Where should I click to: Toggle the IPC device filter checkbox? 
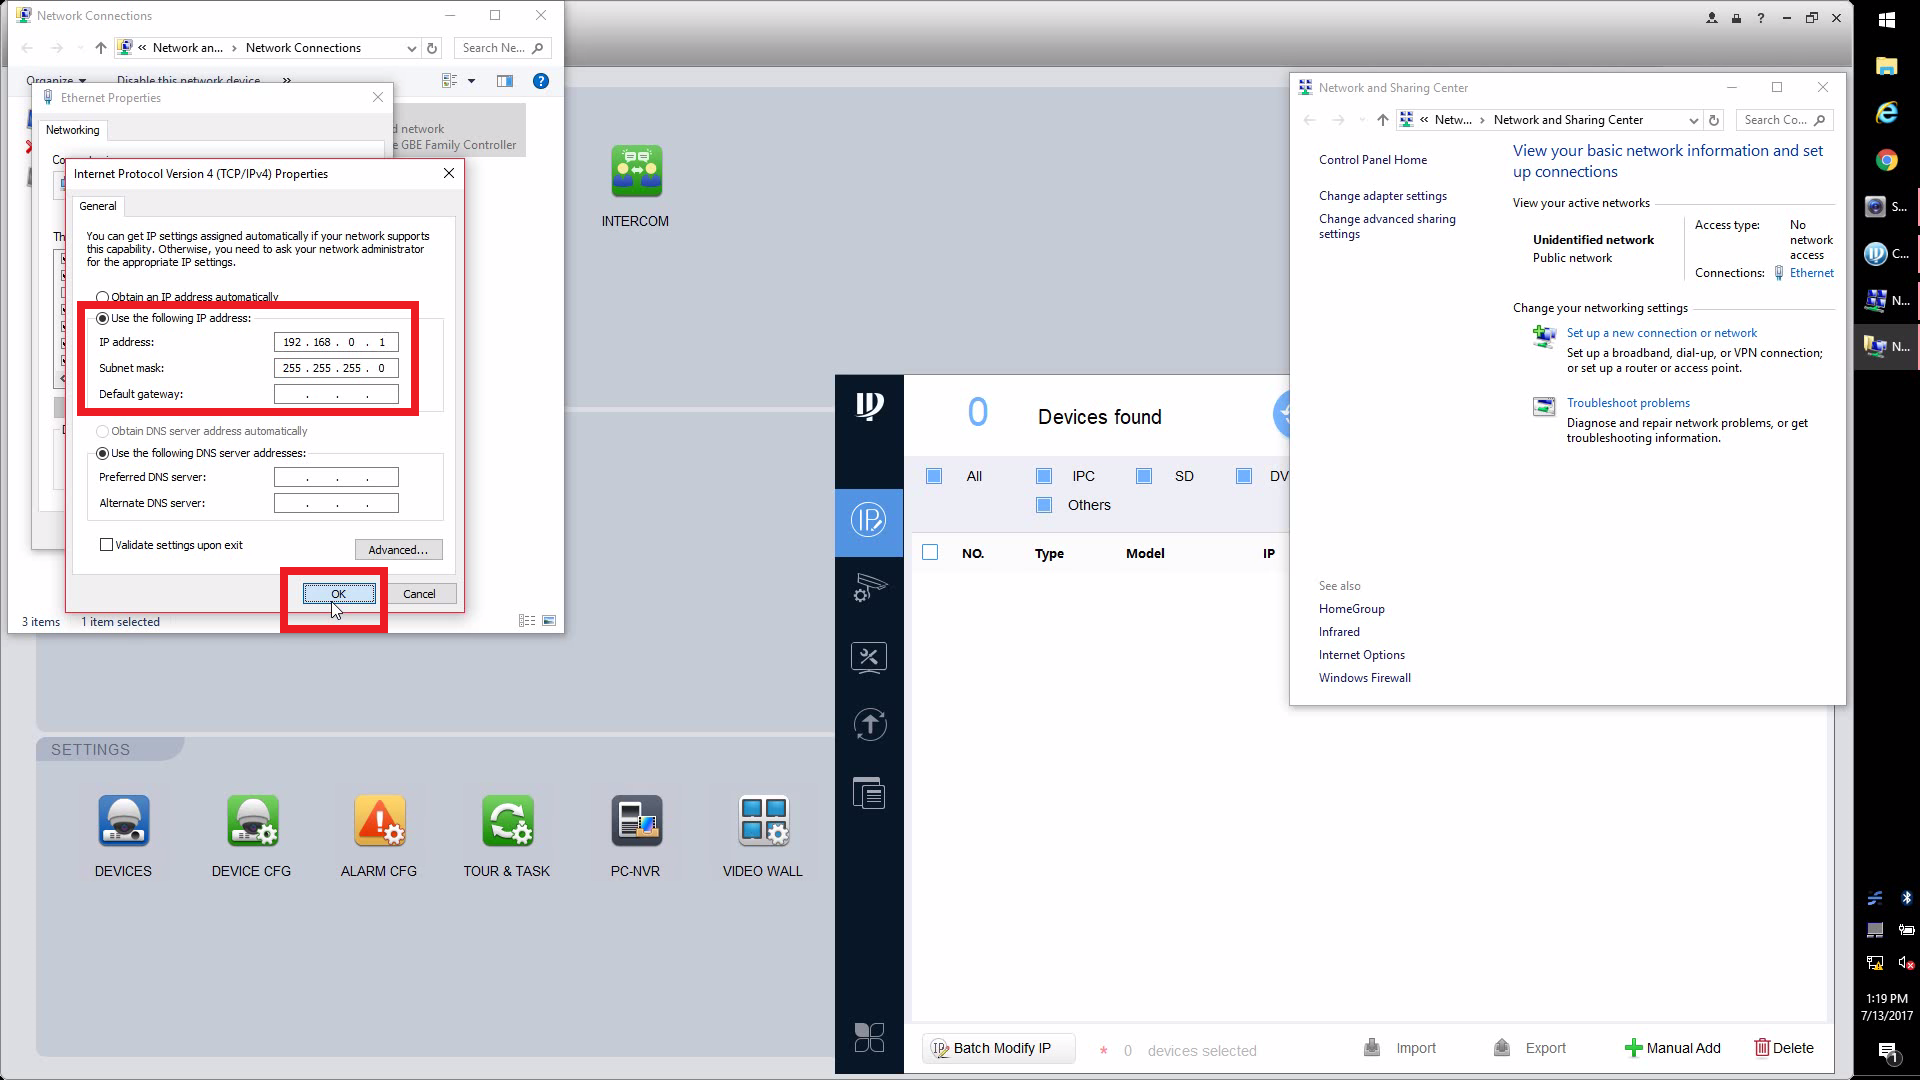[1044, 476]
